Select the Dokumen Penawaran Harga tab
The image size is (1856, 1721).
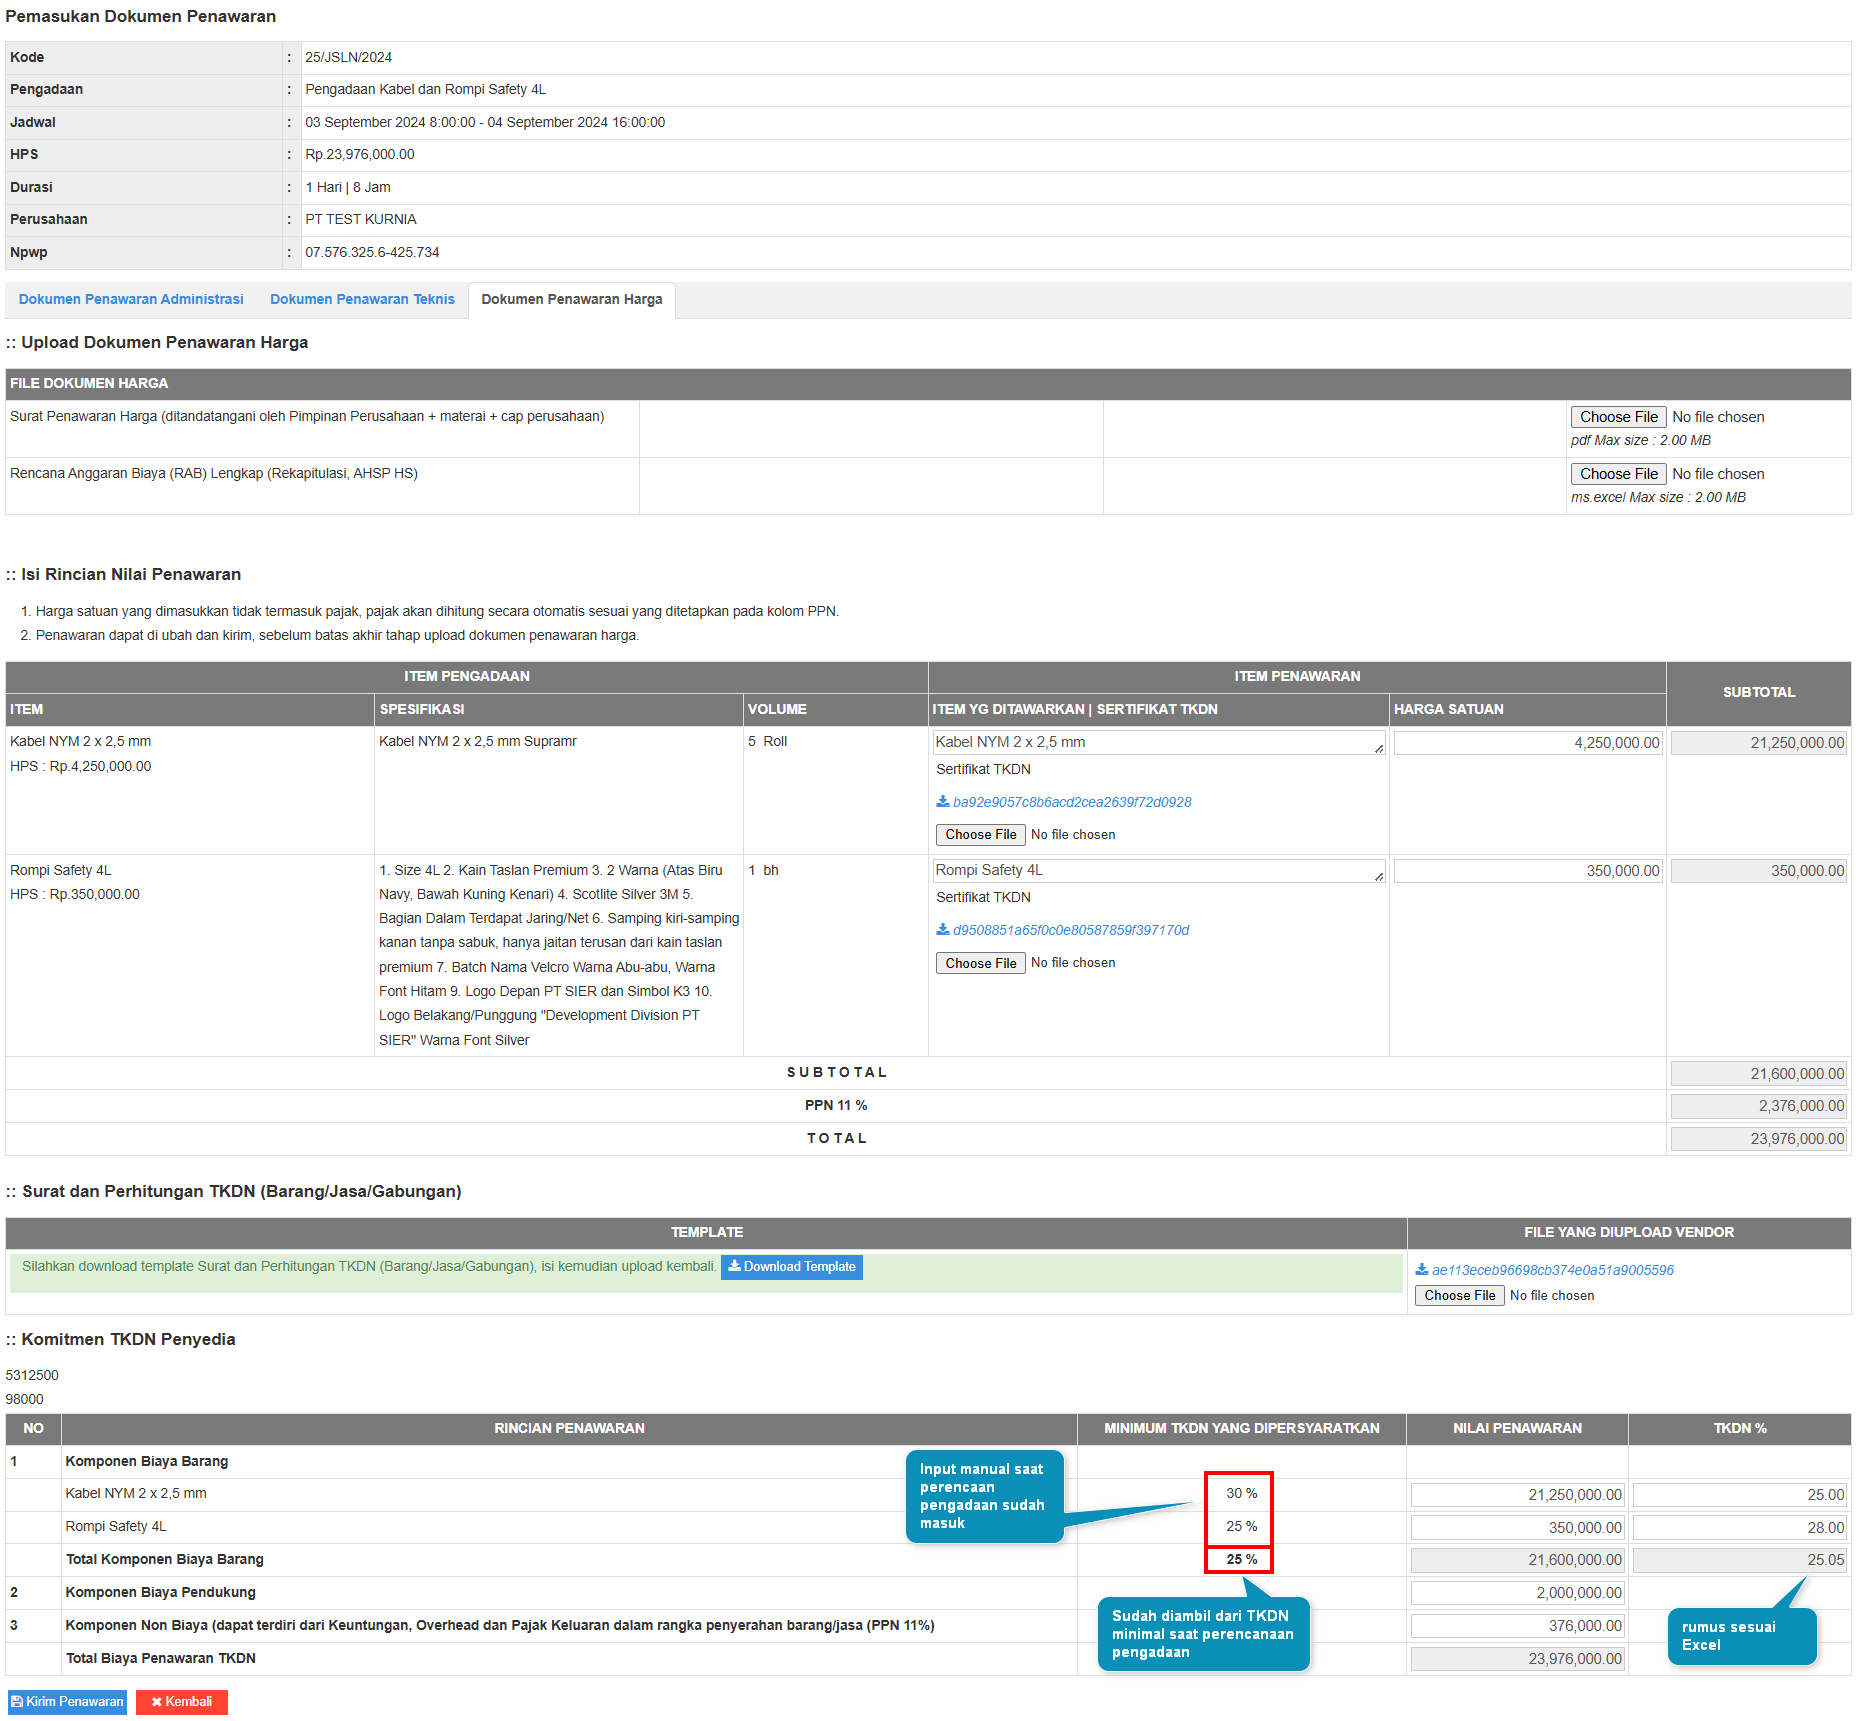click(x=571, y=300)
